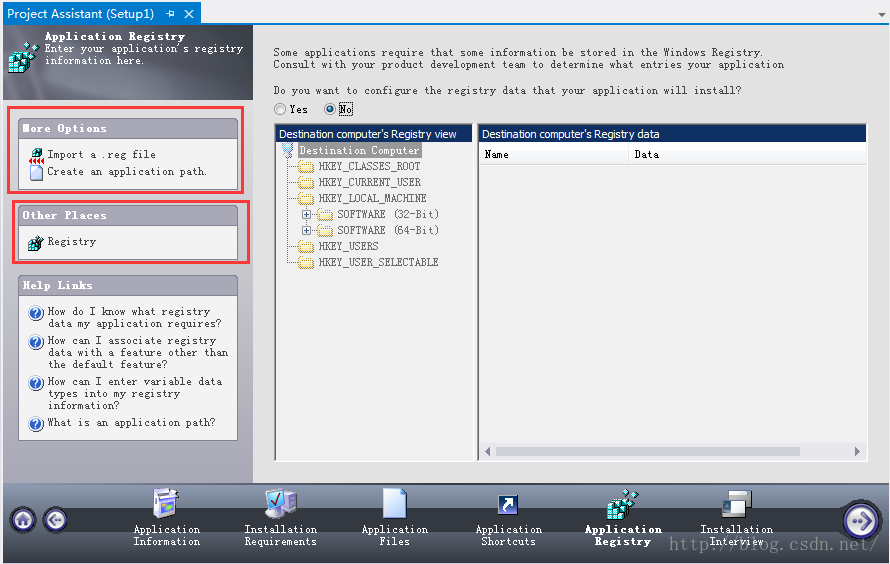Click the Import a .reg file icon
Viewport: 890px width, 564px height.
pos(36,155)
